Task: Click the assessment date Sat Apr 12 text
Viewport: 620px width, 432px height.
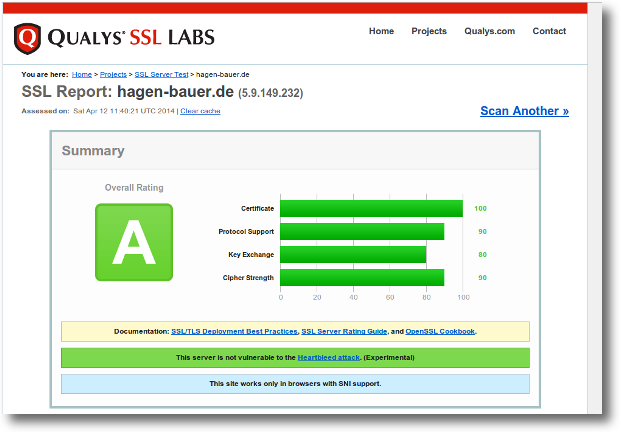Action: 124,111
